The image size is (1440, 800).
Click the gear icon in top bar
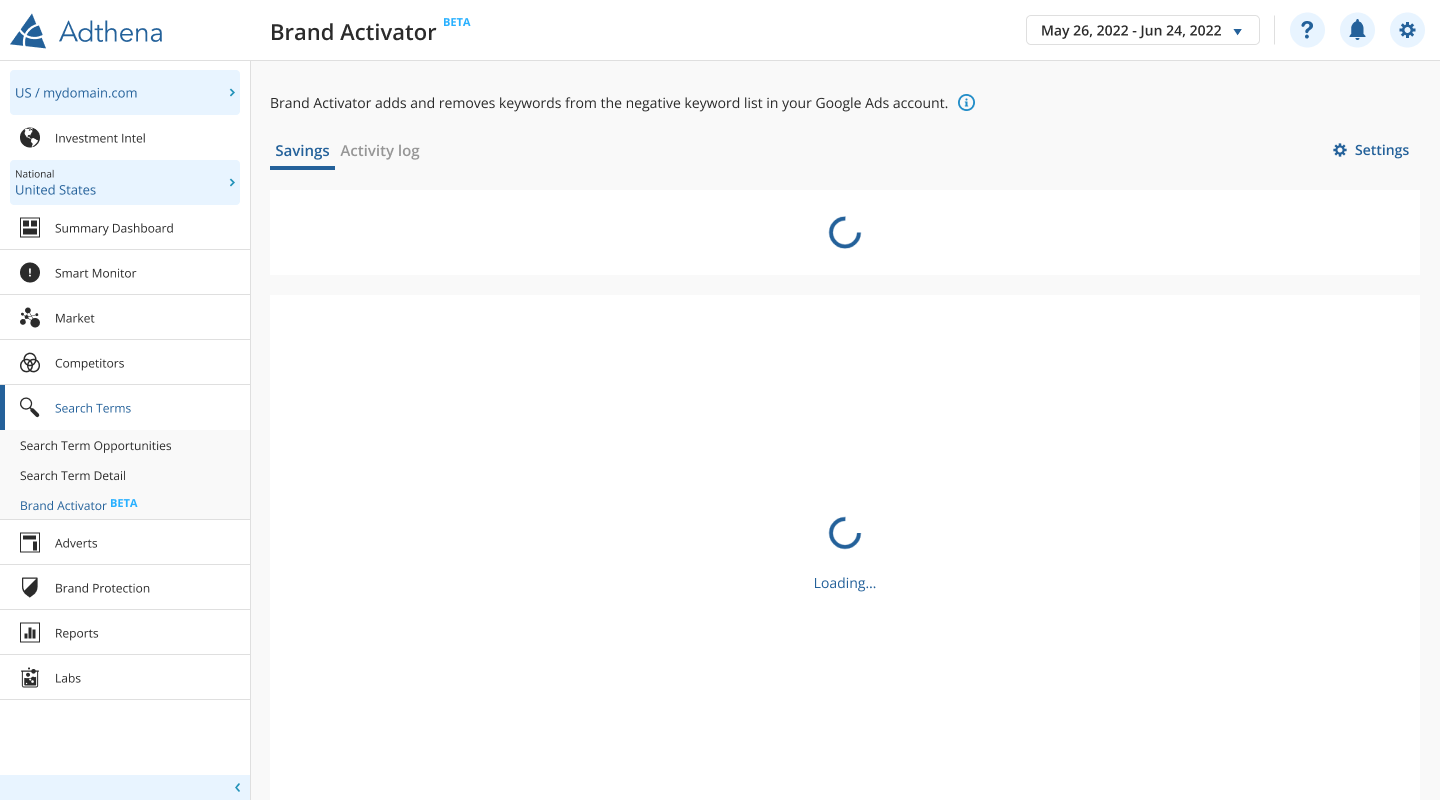pyautogui.click(x=1407, y=30)
